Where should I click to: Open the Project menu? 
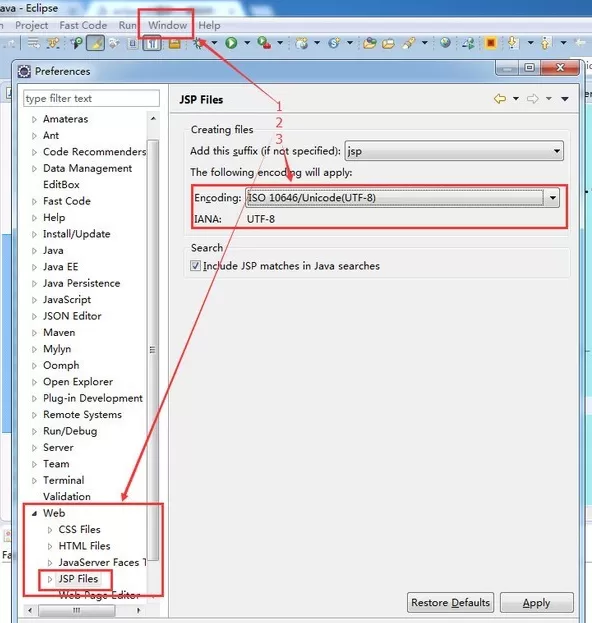click(x=31, y=25)
